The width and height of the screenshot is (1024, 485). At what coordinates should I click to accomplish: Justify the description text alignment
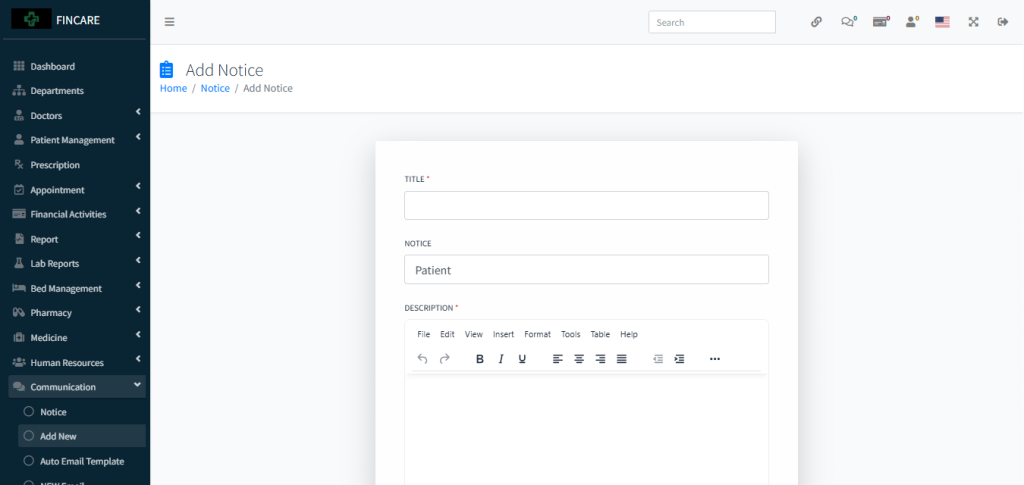(622, 359)
